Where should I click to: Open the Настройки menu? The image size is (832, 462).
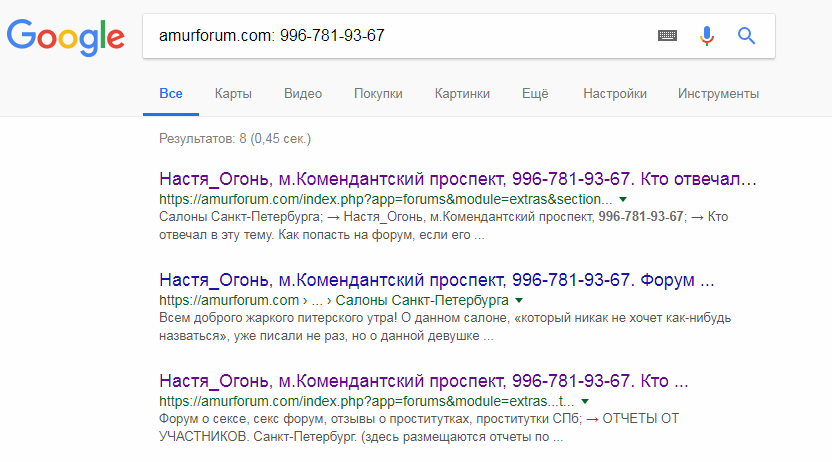click(615, 94)
